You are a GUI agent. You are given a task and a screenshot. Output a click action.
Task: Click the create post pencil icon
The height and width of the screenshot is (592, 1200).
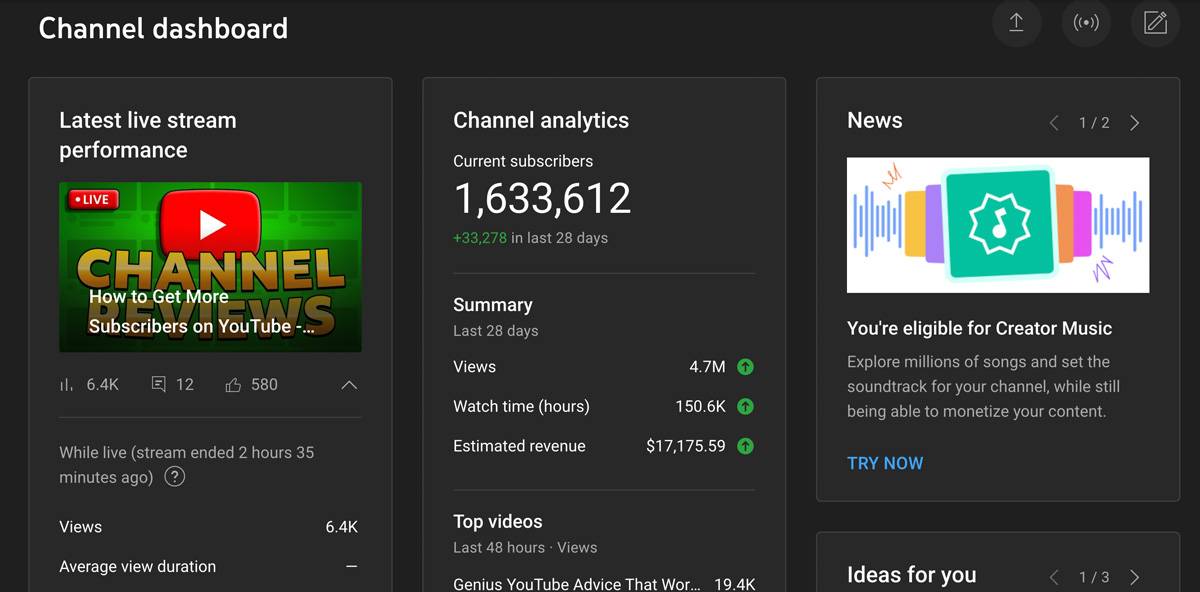pos(1155,22)
